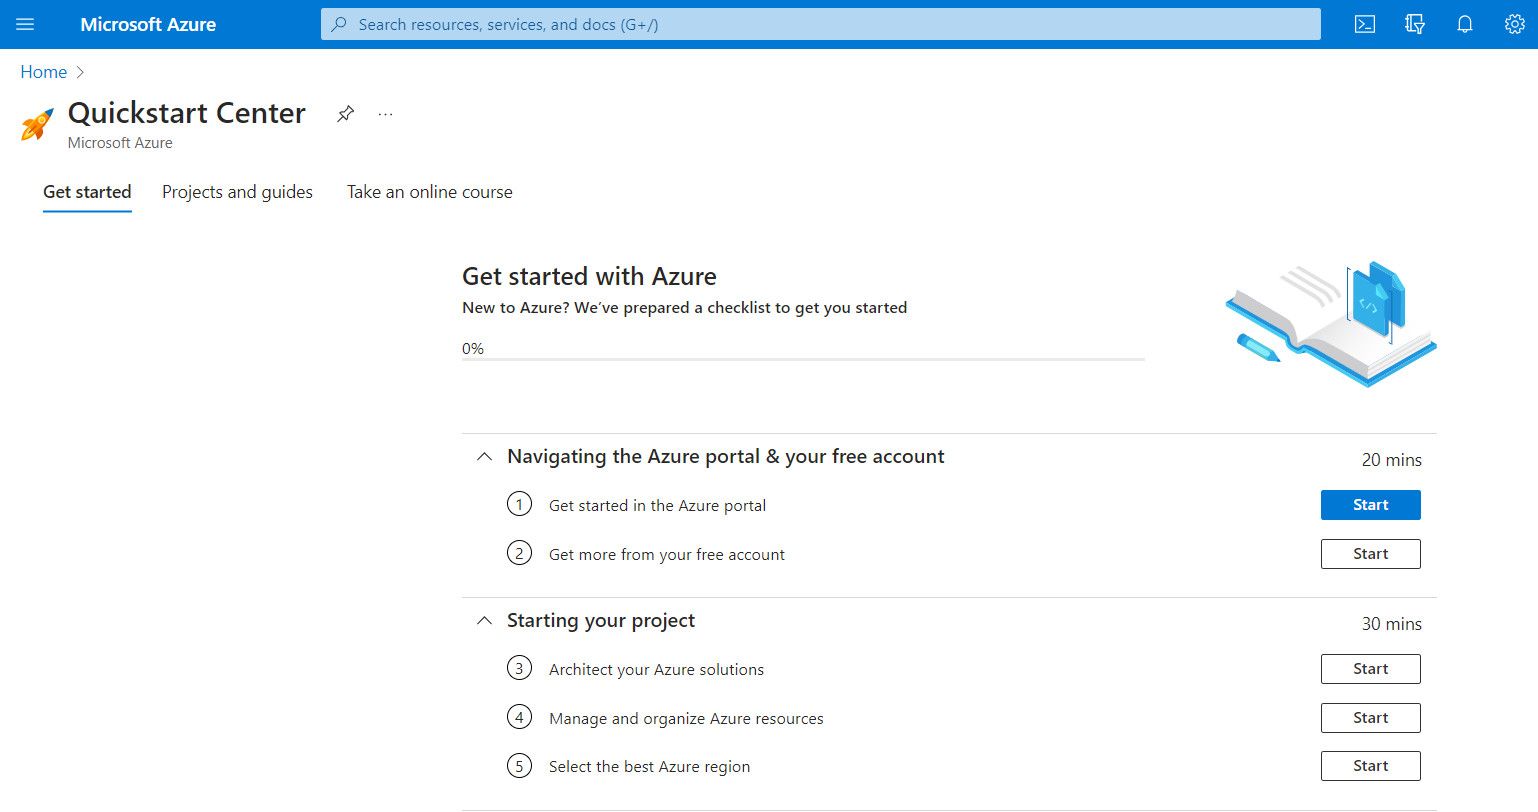View Azure notifications bell
The image size is (1538, 812).
(x=1464, y=24)
